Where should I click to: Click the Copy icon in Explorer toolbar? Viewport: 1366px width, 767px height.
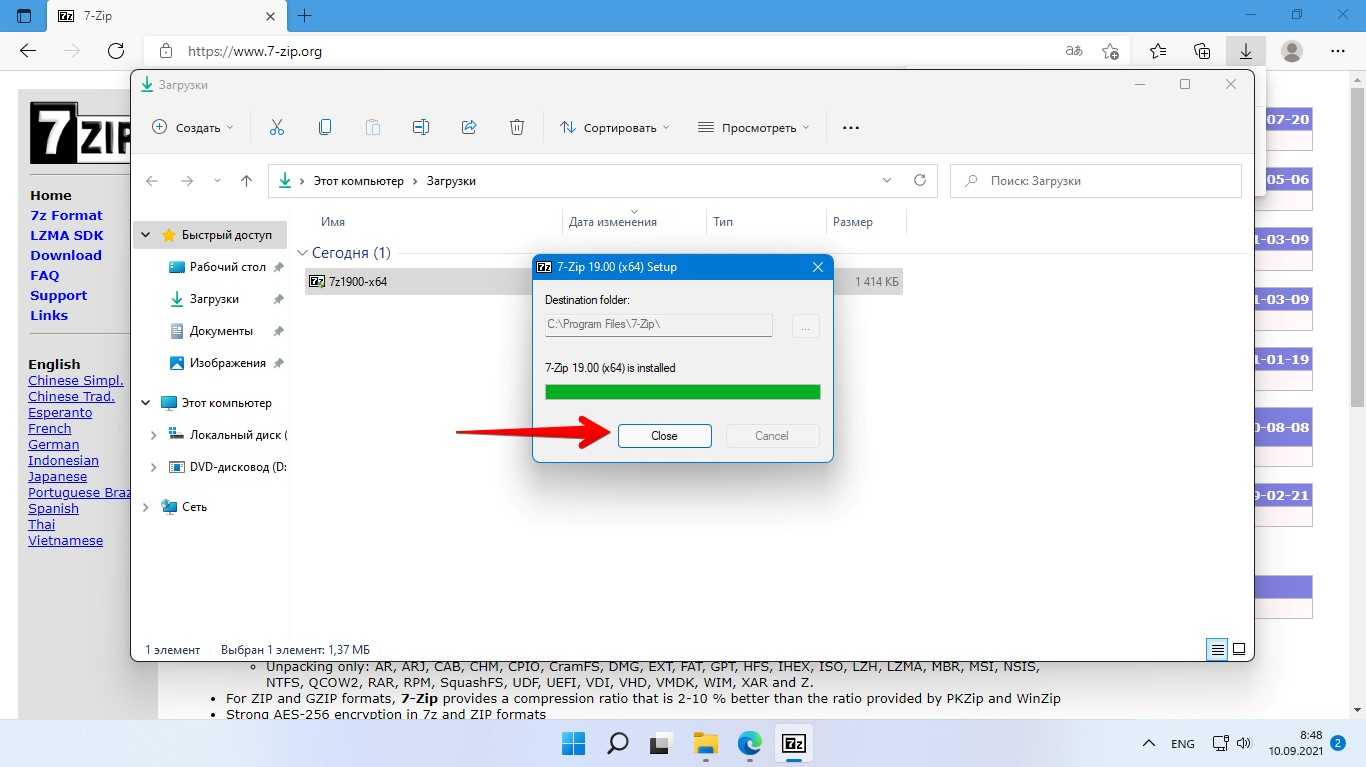click(x=325, y=127)
